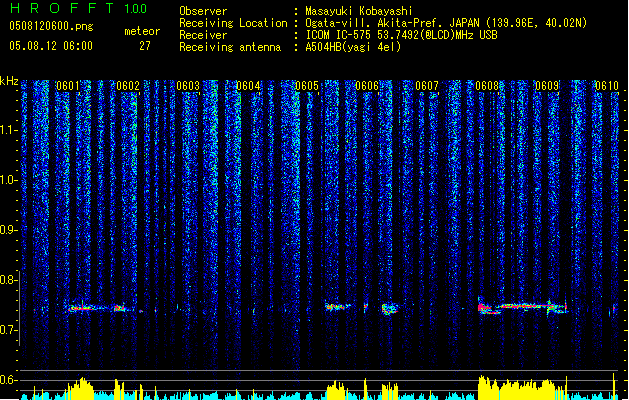Image resolution: width=629 pixels, height=400 pixels.
Task: Click the 0608 time marker
Action: pyautogui.click(x=487, y=86)
